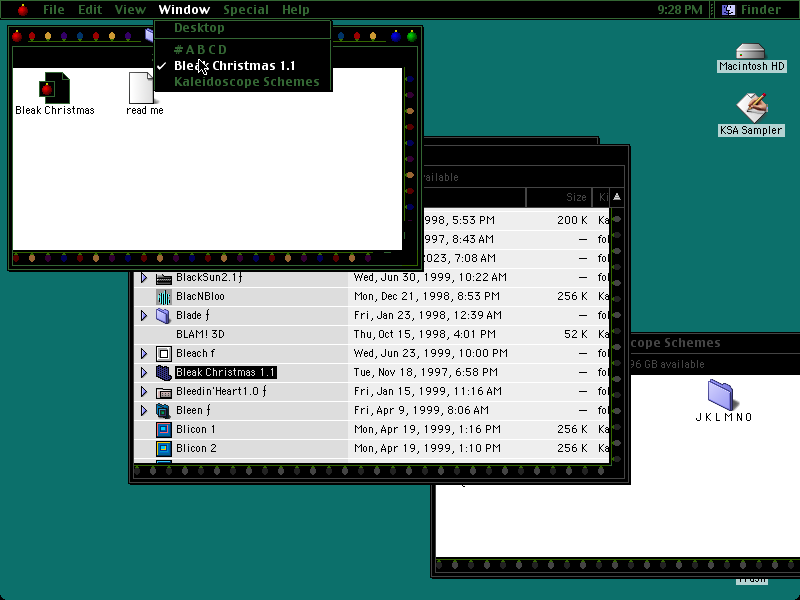The image size is (800, 600).
Task: Click the date Mon, Apr 19, 1999, 1:16 PM
Action: tap(427, 430)
